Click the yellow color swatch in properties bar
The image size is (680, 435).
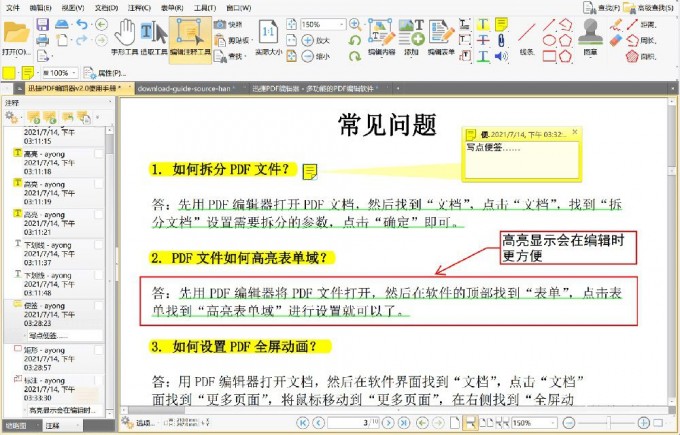tap(7, 73)
